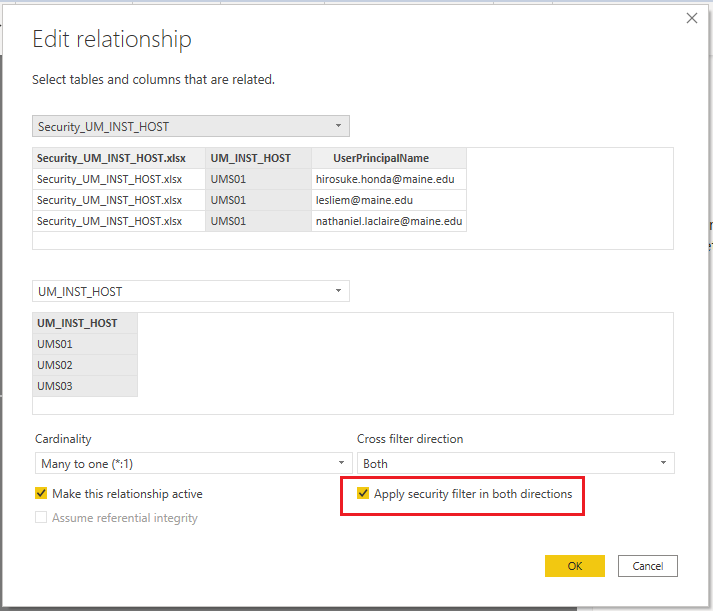
Task: Uncheck Apply security filter in both directions
Action: click(363, 493)
